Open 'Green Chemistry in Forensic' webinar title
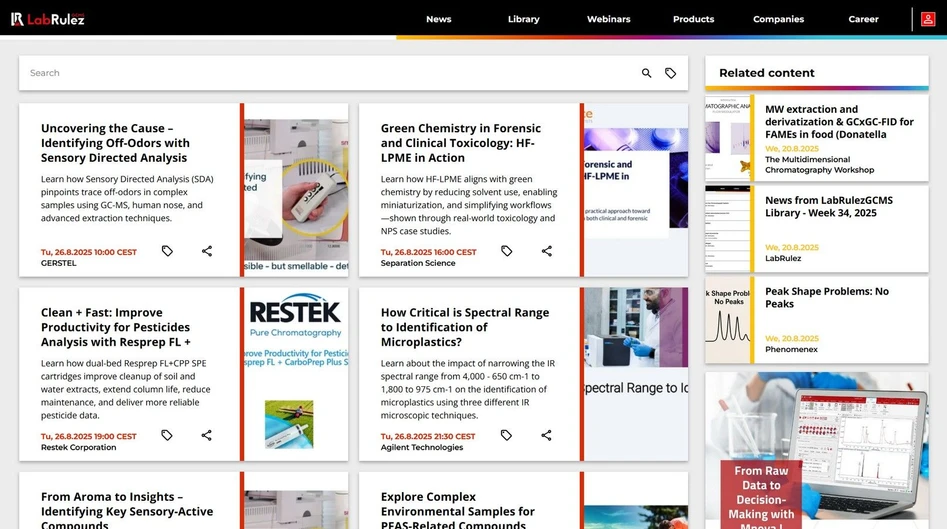The width and height of the screenshot is (947, 529). point(461,143)
